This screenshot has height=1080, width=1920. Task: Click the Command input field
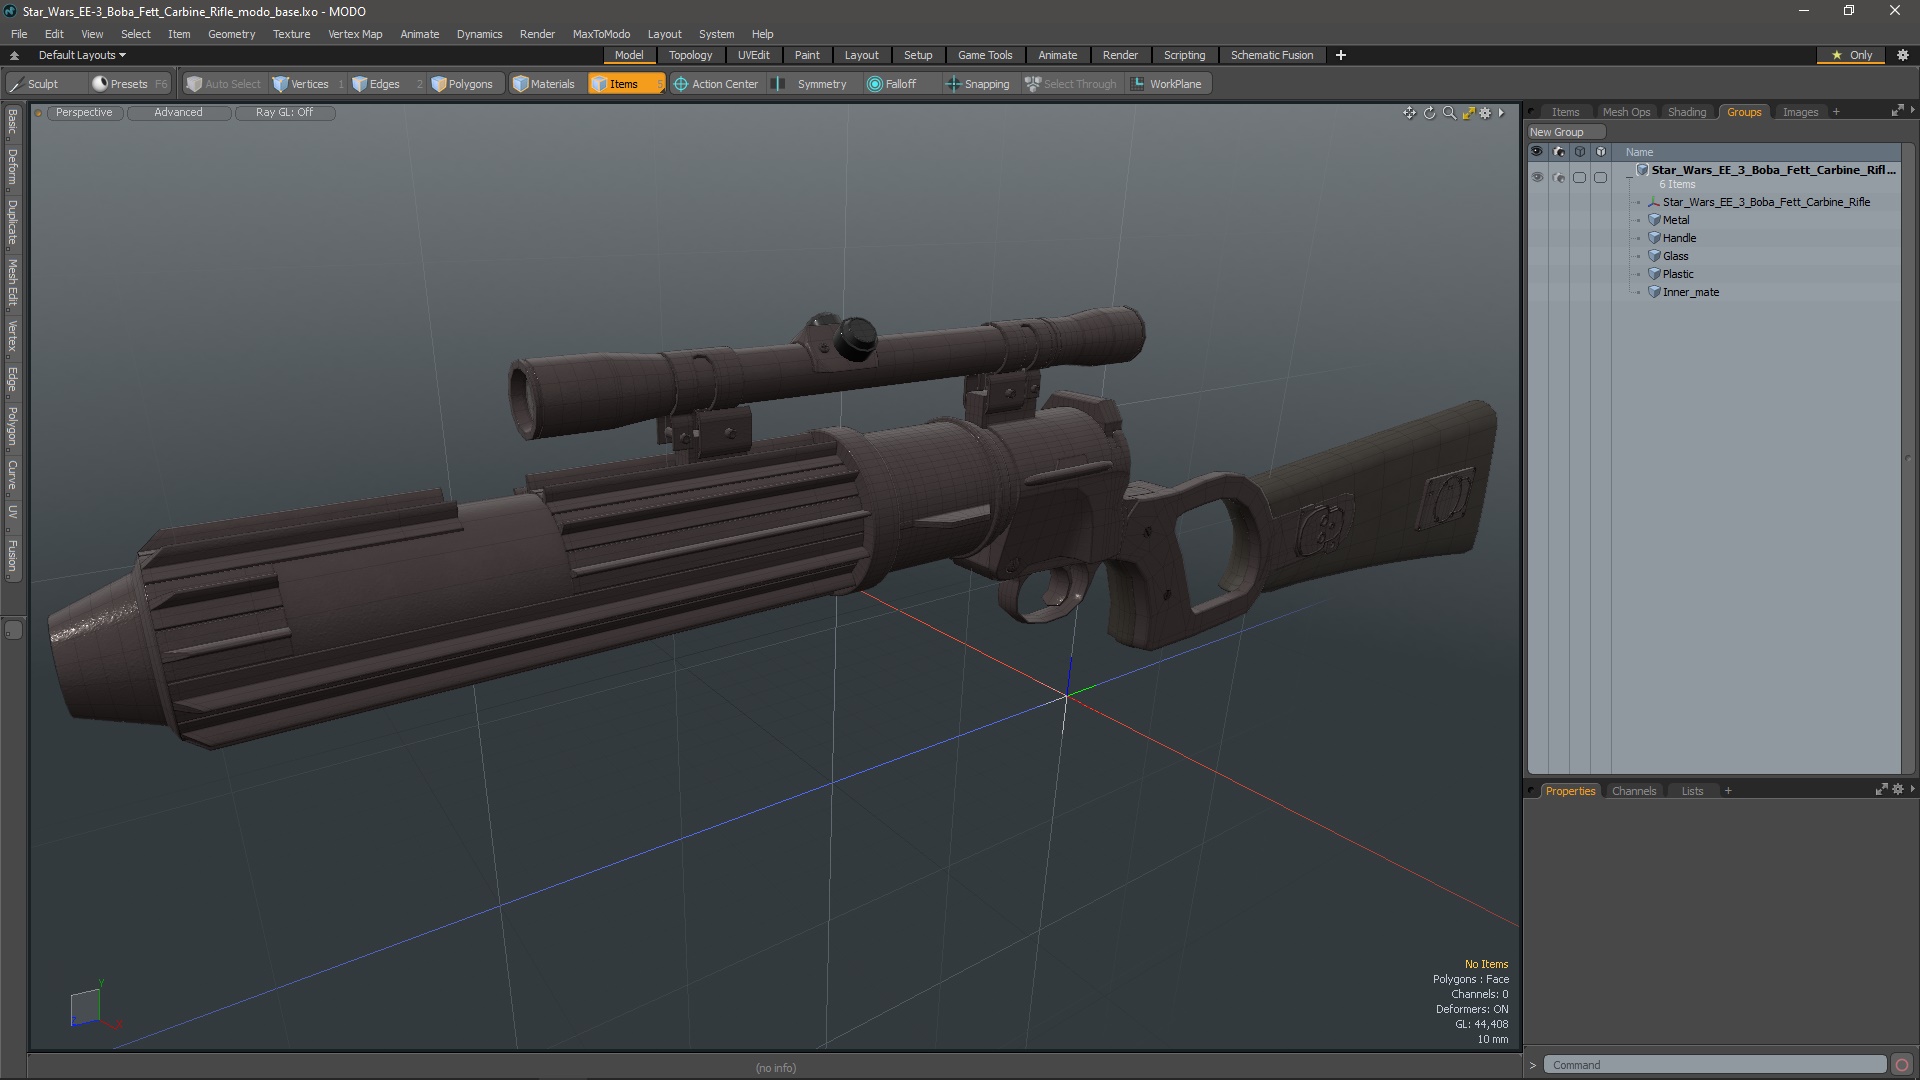click(1714, 1065)
